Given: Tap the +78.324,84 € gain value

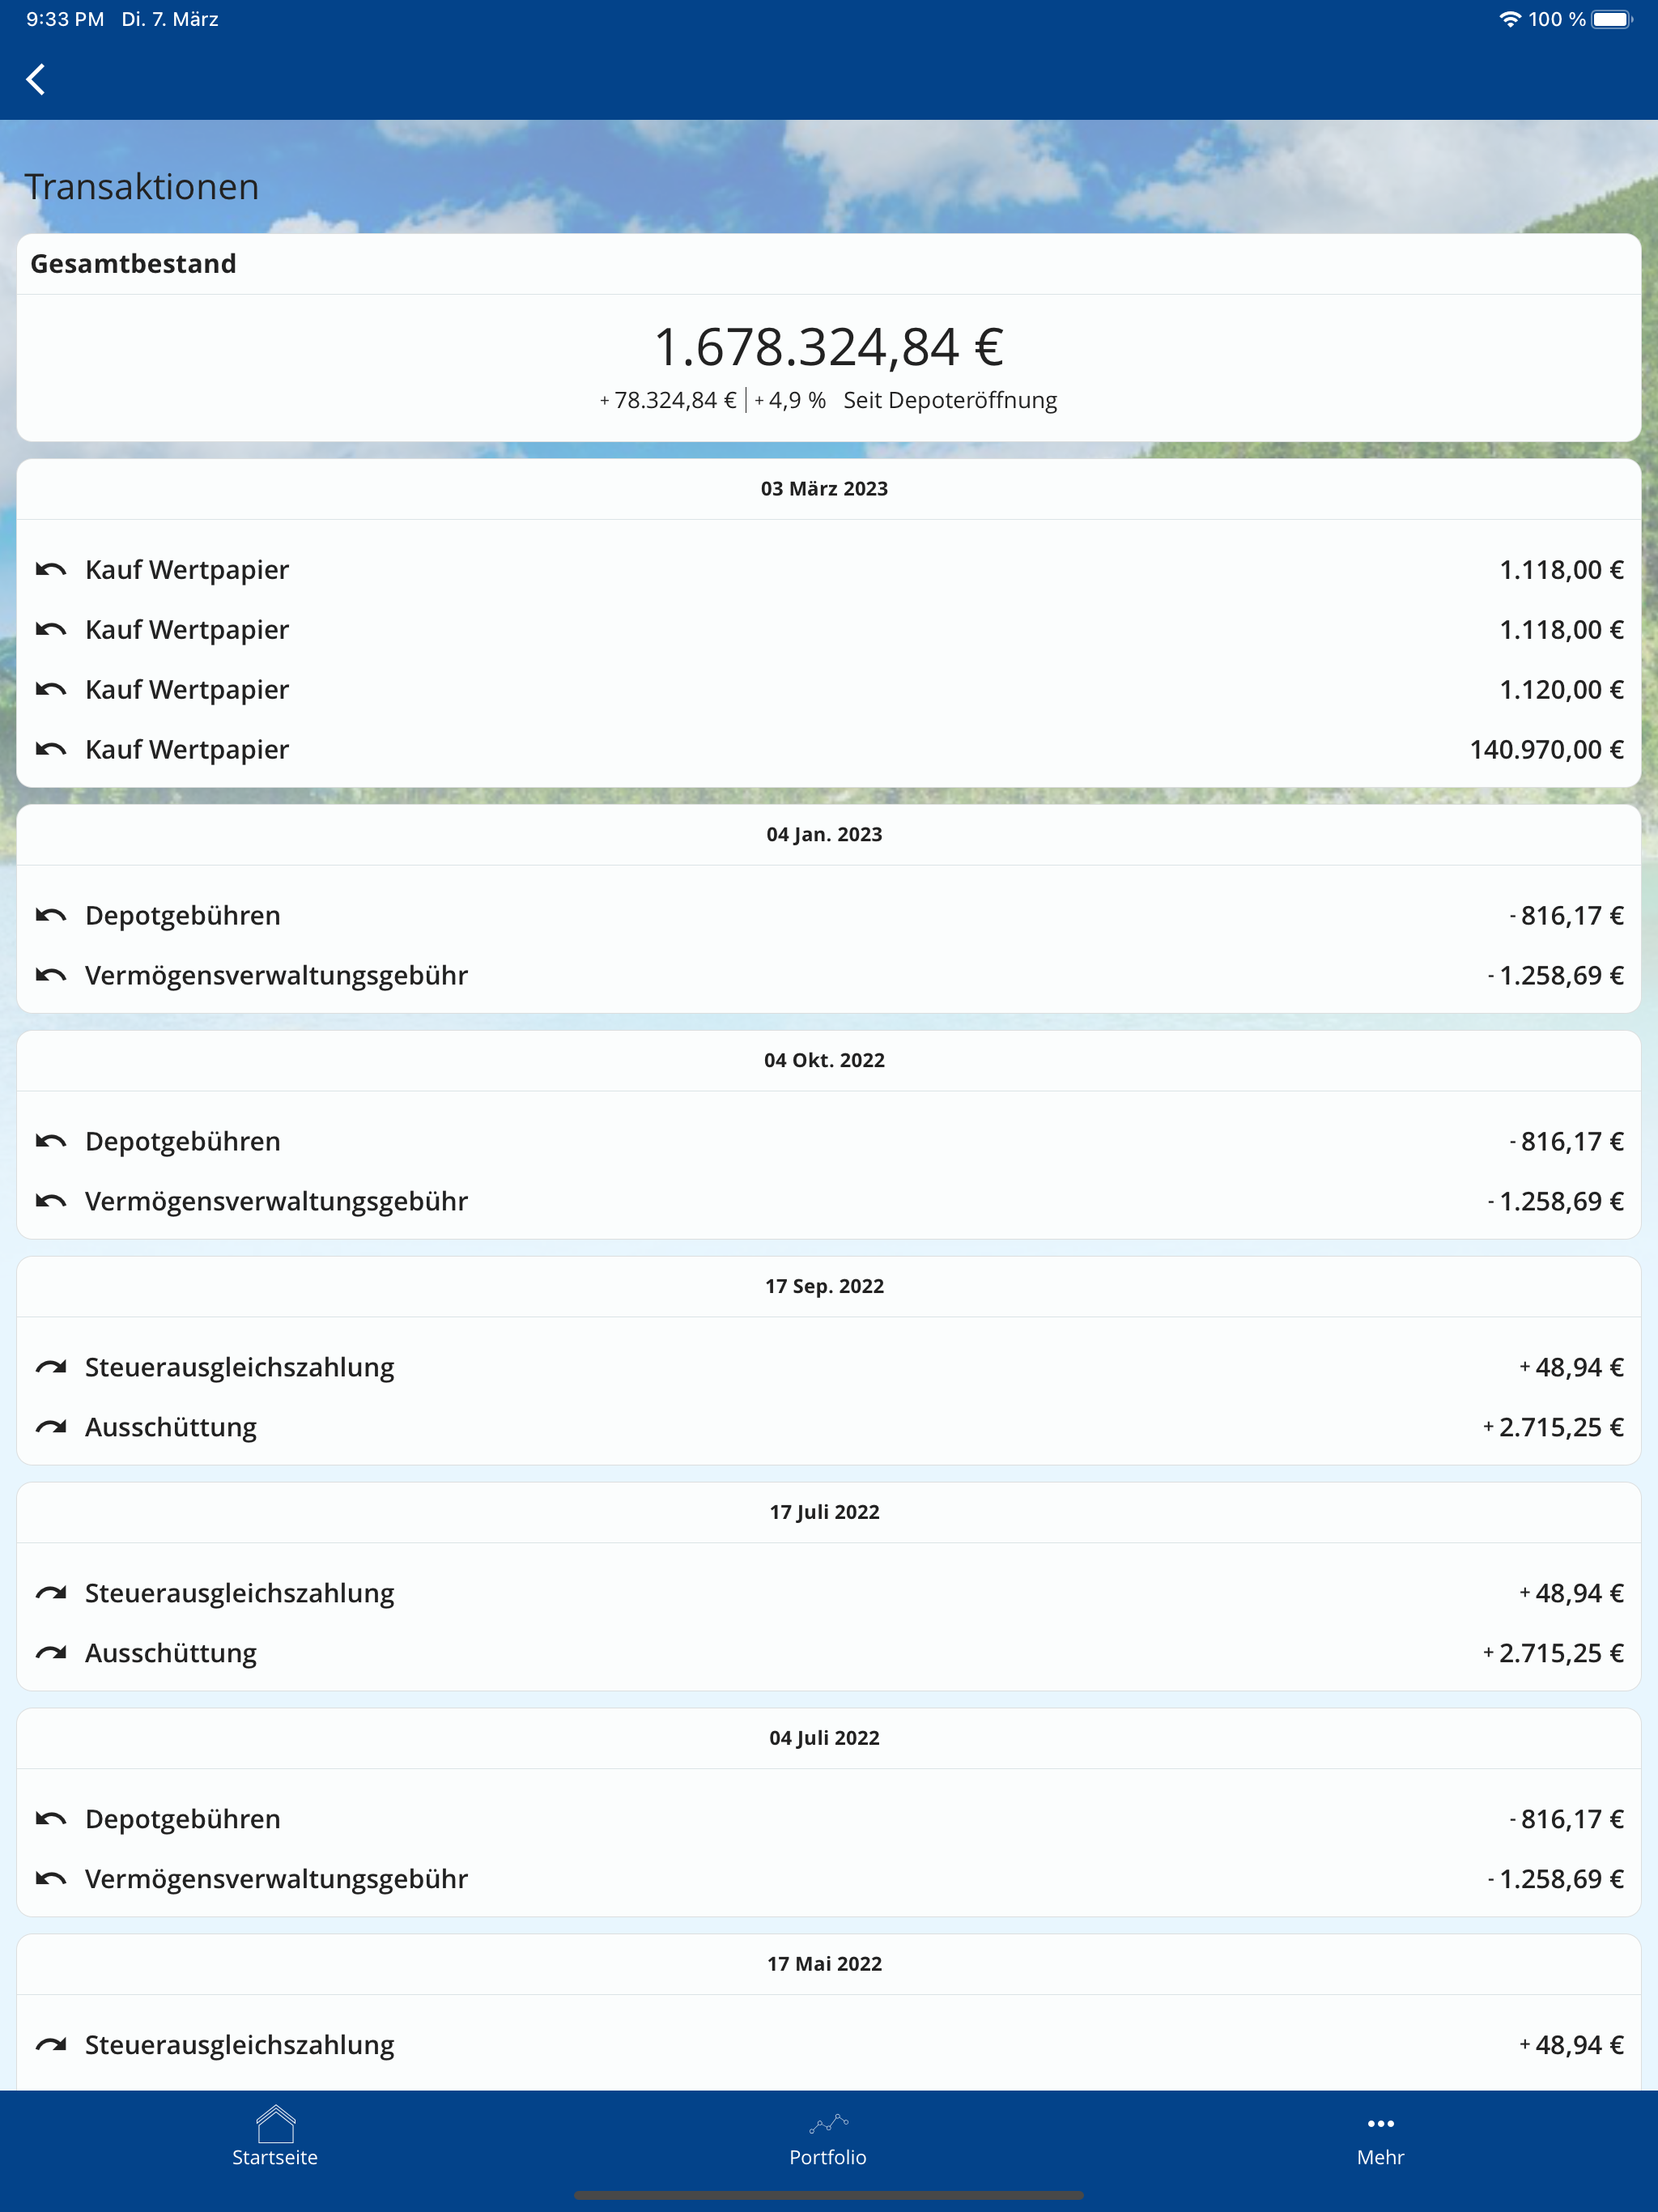Looking at the screenshot, I should (x=668, y=401).
